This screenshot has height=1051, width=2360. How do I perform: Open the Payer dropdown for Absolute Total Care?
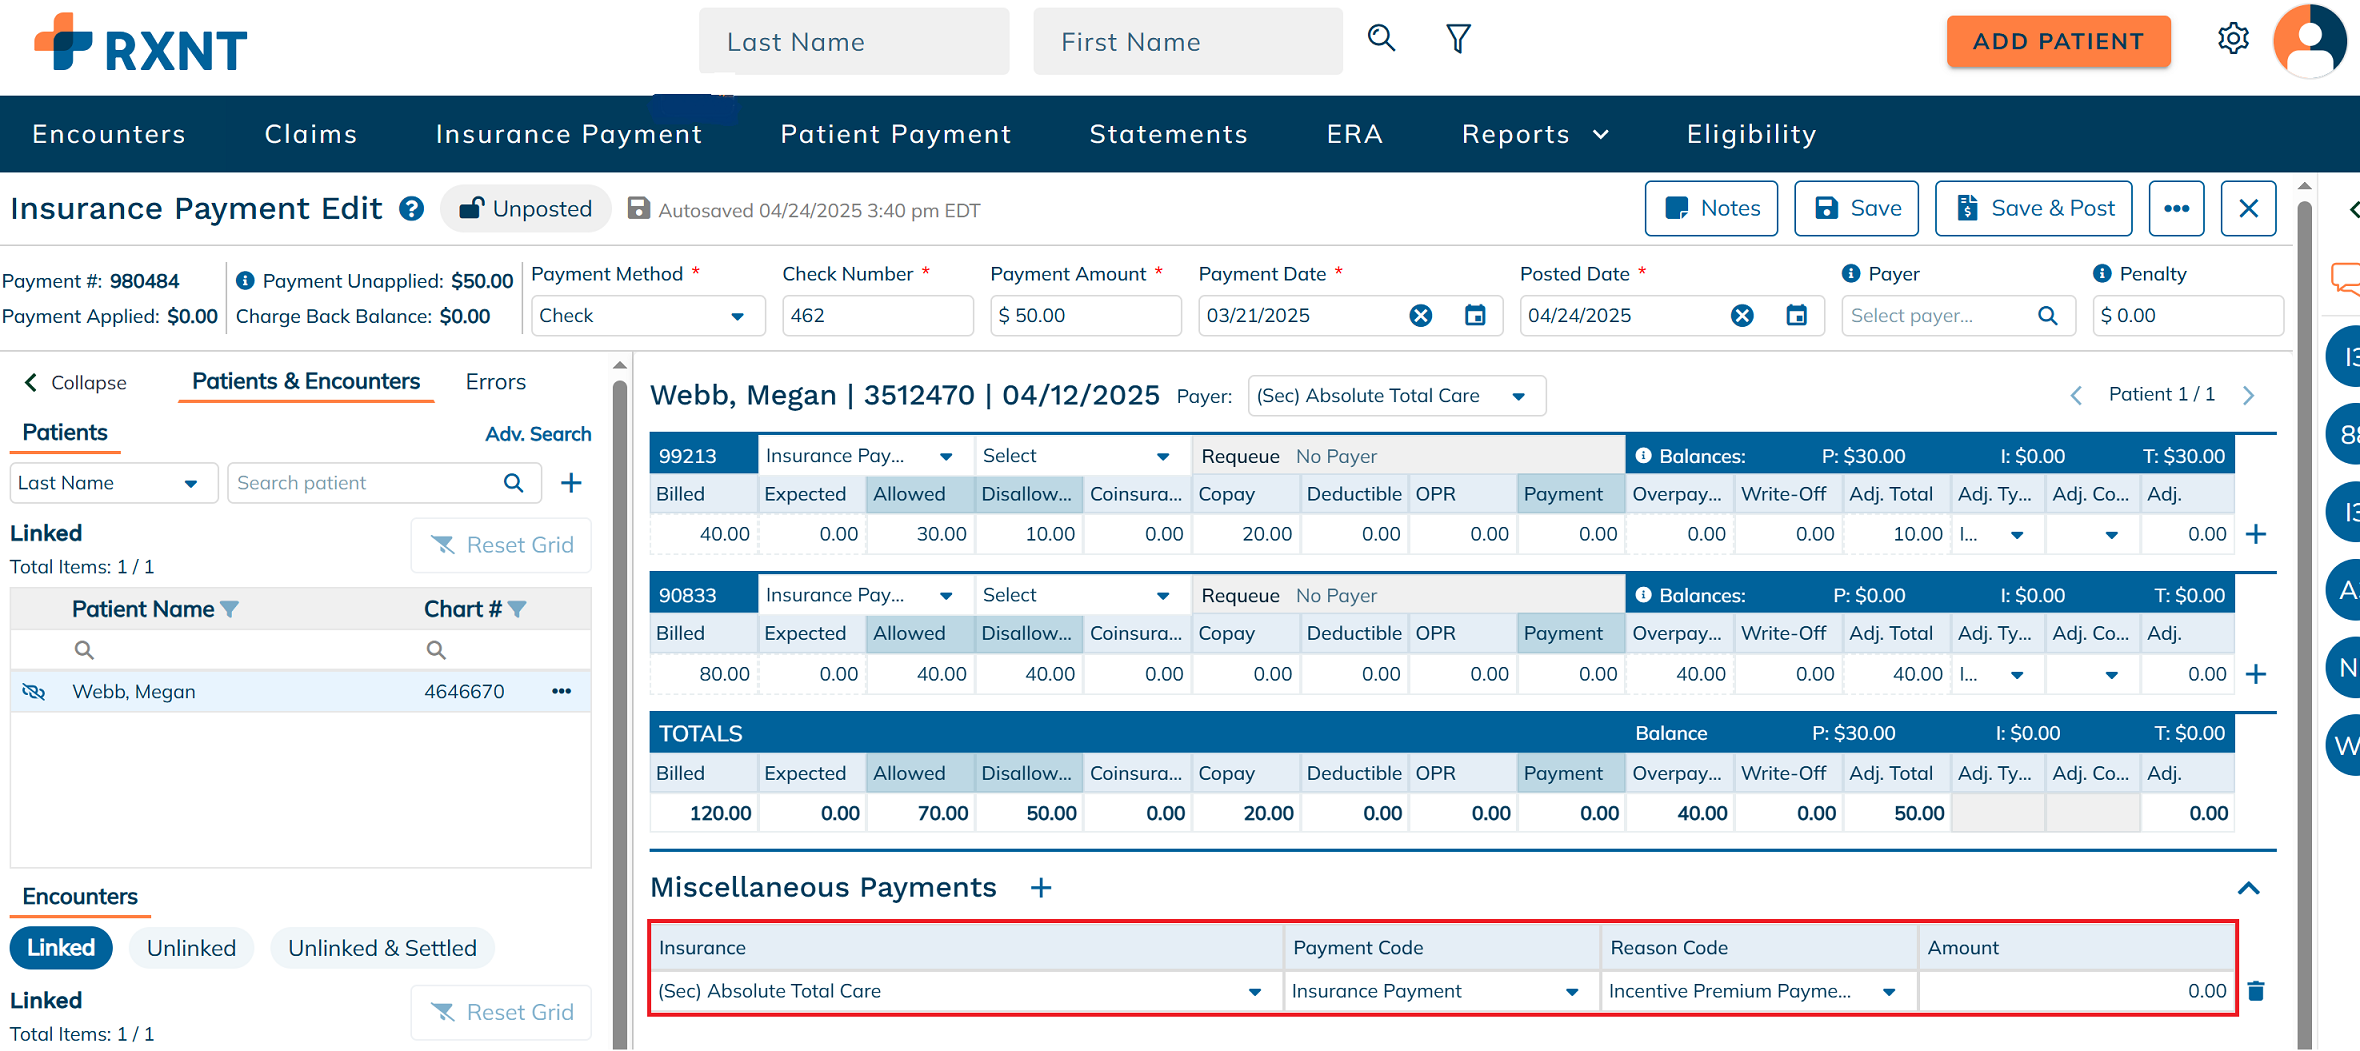tap(1396, 396)
